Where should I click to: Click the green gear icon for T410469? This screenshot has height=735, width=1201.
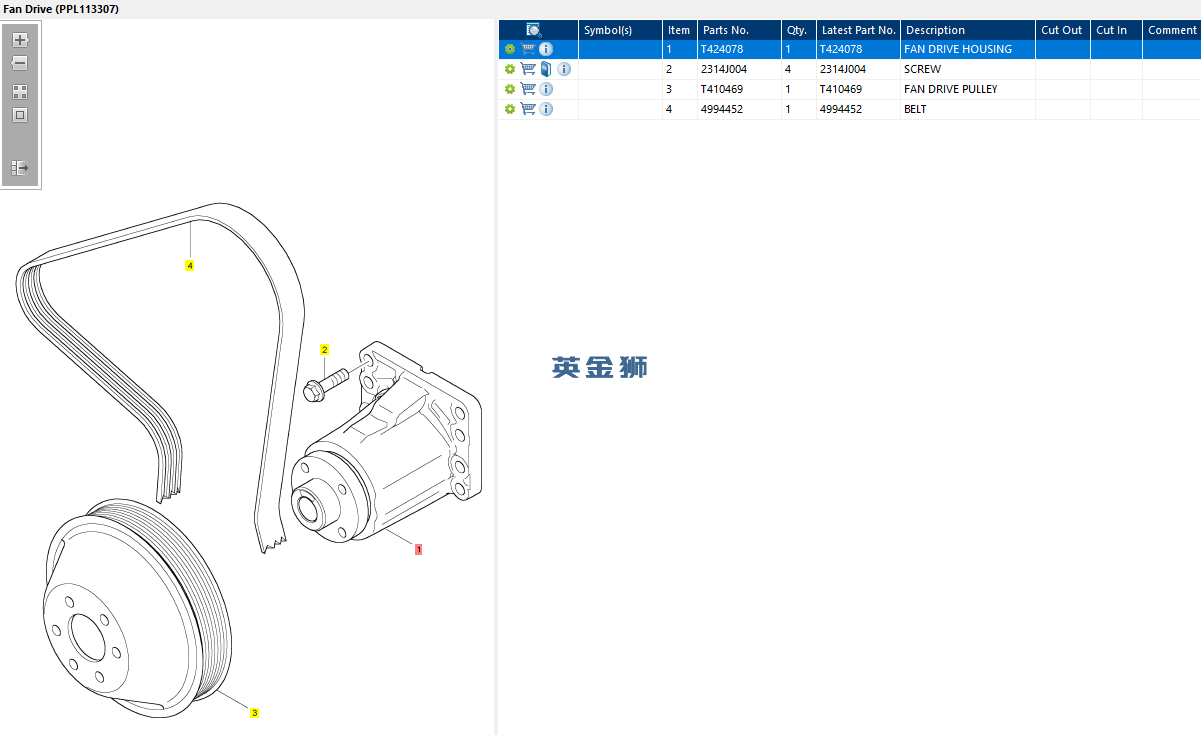point(510,89)
